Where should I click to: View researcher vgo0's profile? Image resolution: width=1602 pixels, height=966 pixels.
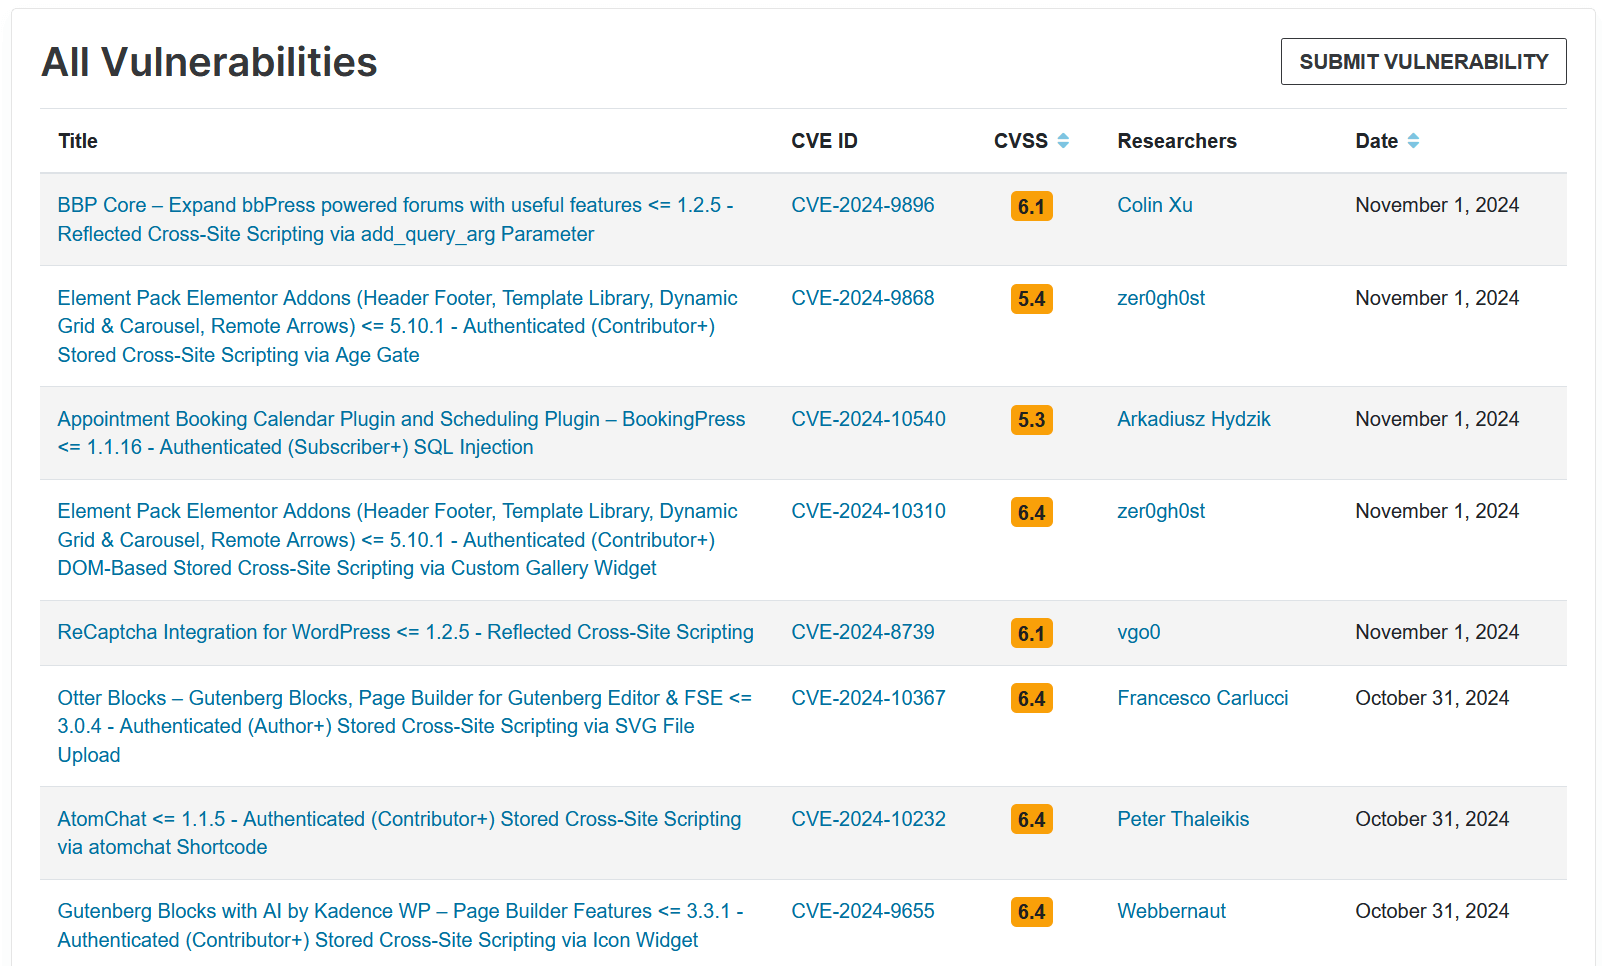click(1138, 632)
